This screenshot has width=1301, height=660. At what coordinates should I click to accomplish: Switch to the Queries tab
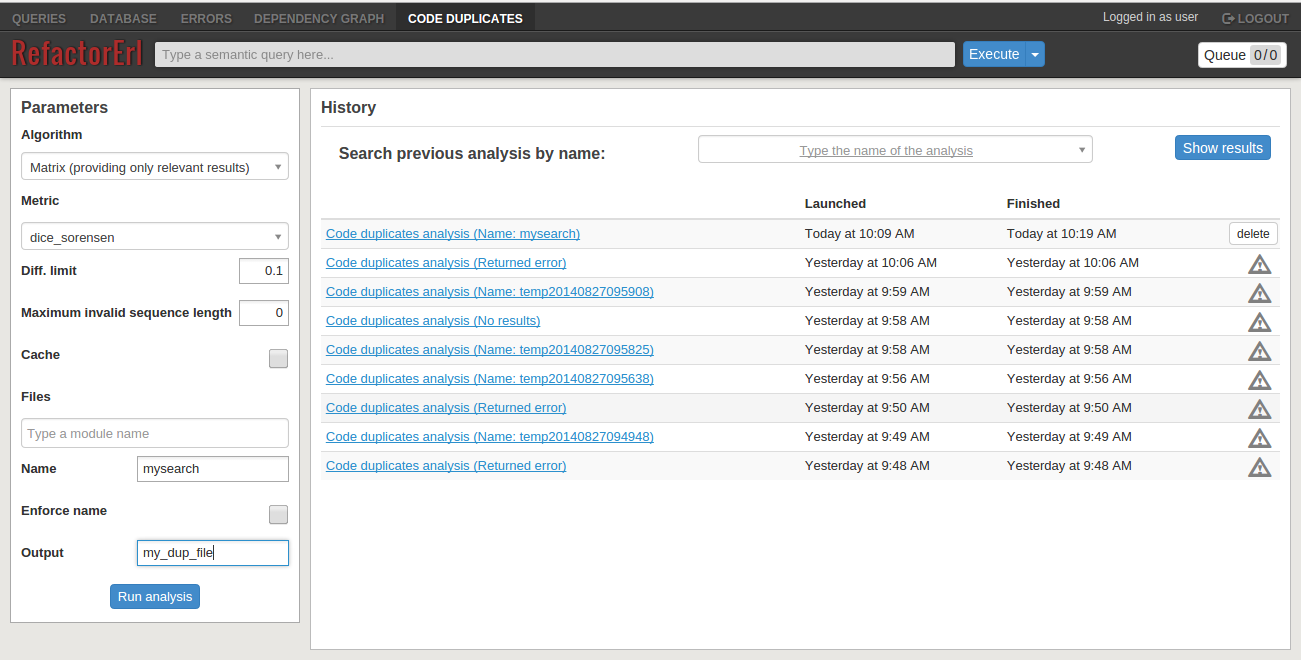[39, 18]
